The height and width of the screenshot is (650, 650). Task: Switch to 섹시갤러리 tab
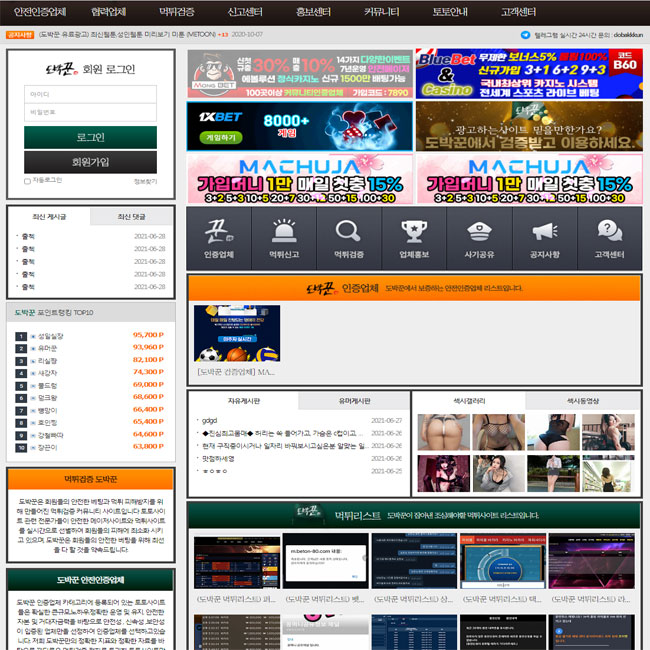(469, 401)
